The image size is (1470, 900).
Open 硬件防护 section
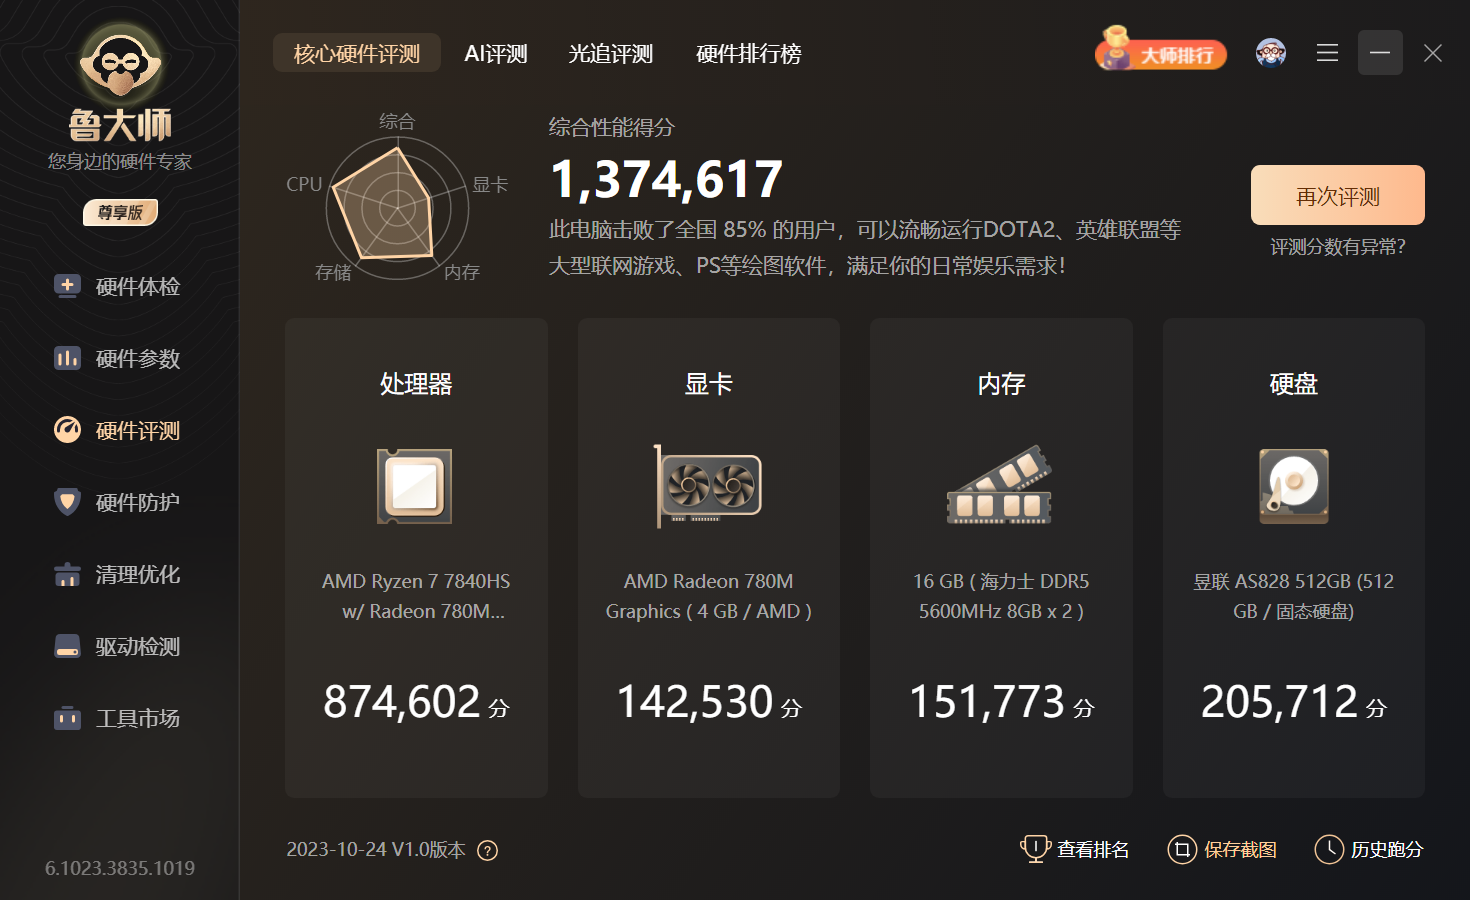pos(138,503)
